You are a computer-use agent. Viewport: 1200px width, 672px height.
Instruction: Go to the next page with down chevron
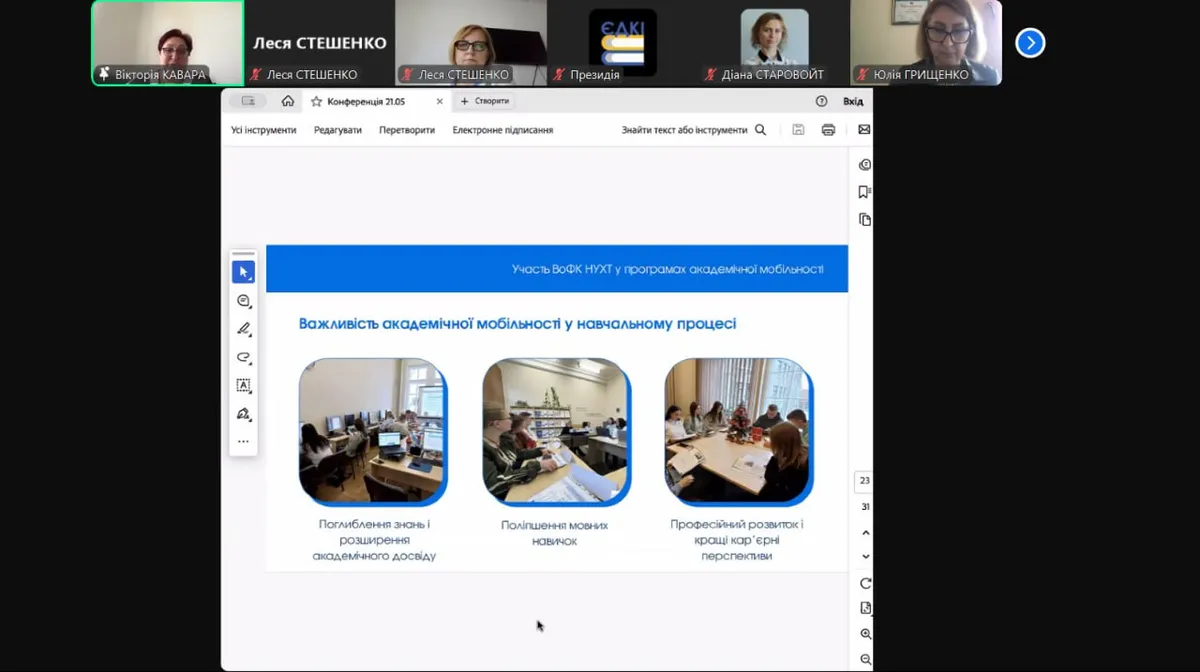tap(866, 557)
